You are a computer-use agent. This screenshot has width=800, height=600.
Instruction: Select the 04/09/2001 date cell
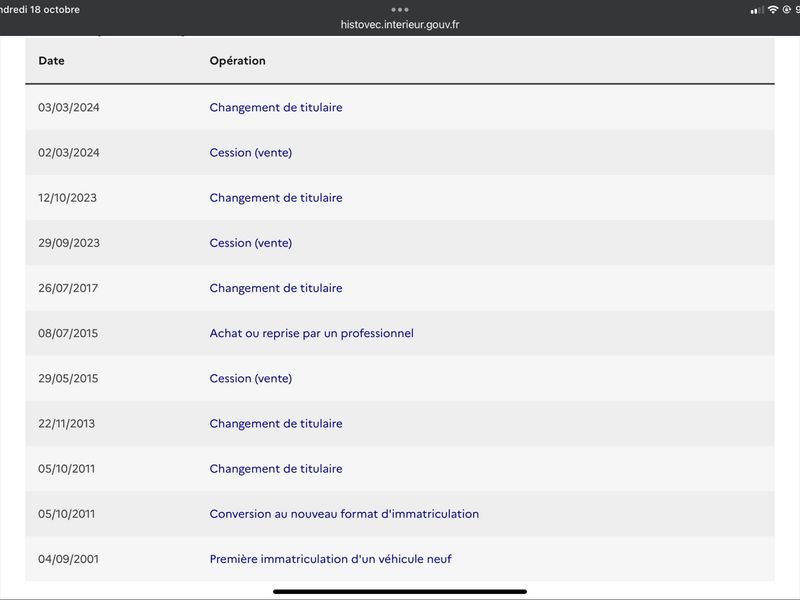68,559
